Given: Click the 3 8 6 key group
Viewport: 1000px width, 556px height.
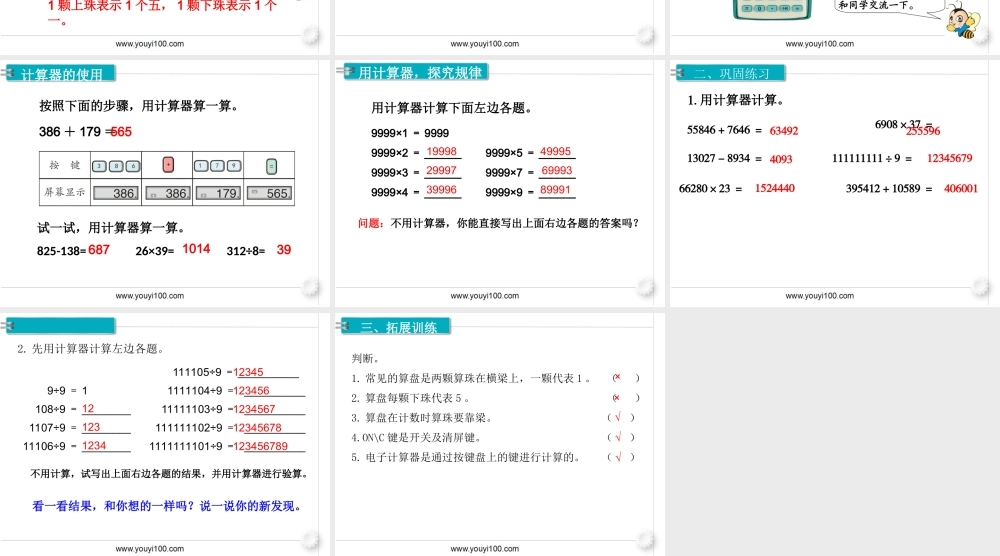Looking at the screenshot, I should coord(116,165).
